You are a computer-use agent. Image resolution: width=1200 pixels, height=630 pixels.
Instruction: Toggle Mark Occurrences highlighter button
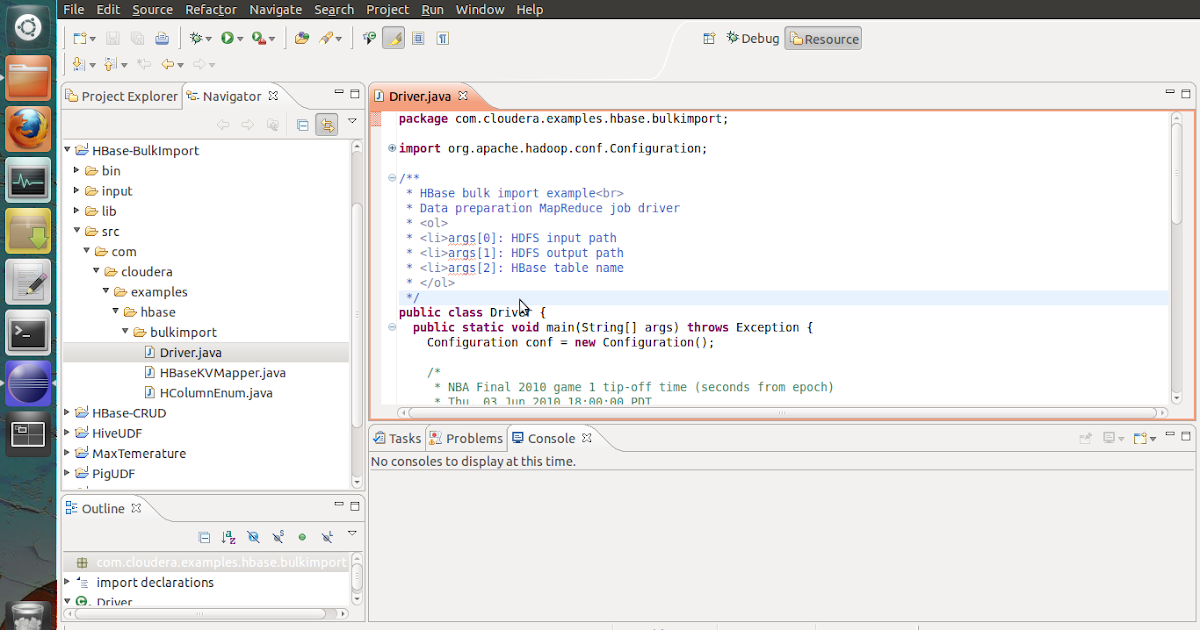394,38
